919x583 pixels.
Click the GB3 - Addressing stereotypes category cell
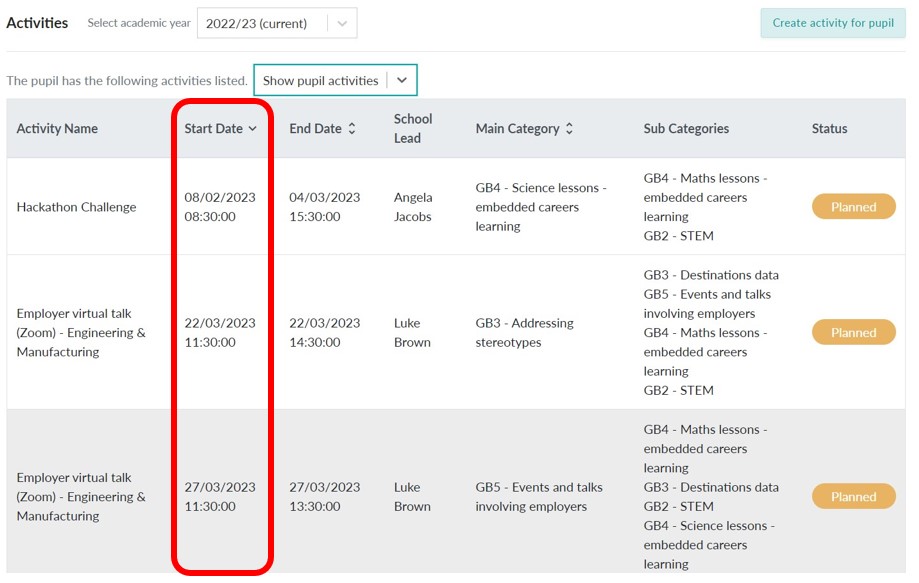click(525, 333)
